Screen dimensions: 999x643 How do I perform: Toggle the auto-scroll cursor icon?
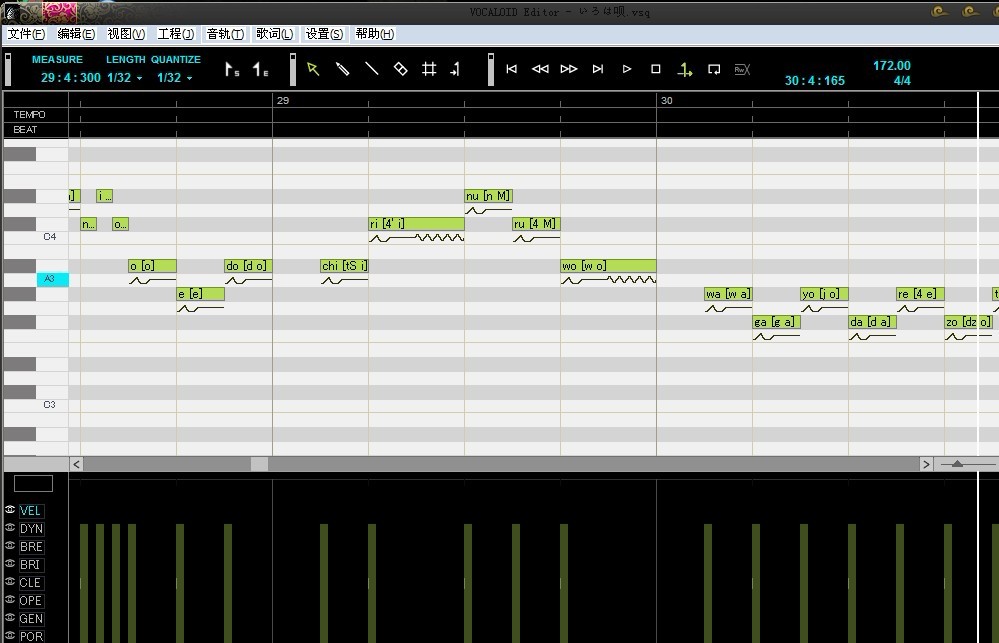(x=685, y=69)
